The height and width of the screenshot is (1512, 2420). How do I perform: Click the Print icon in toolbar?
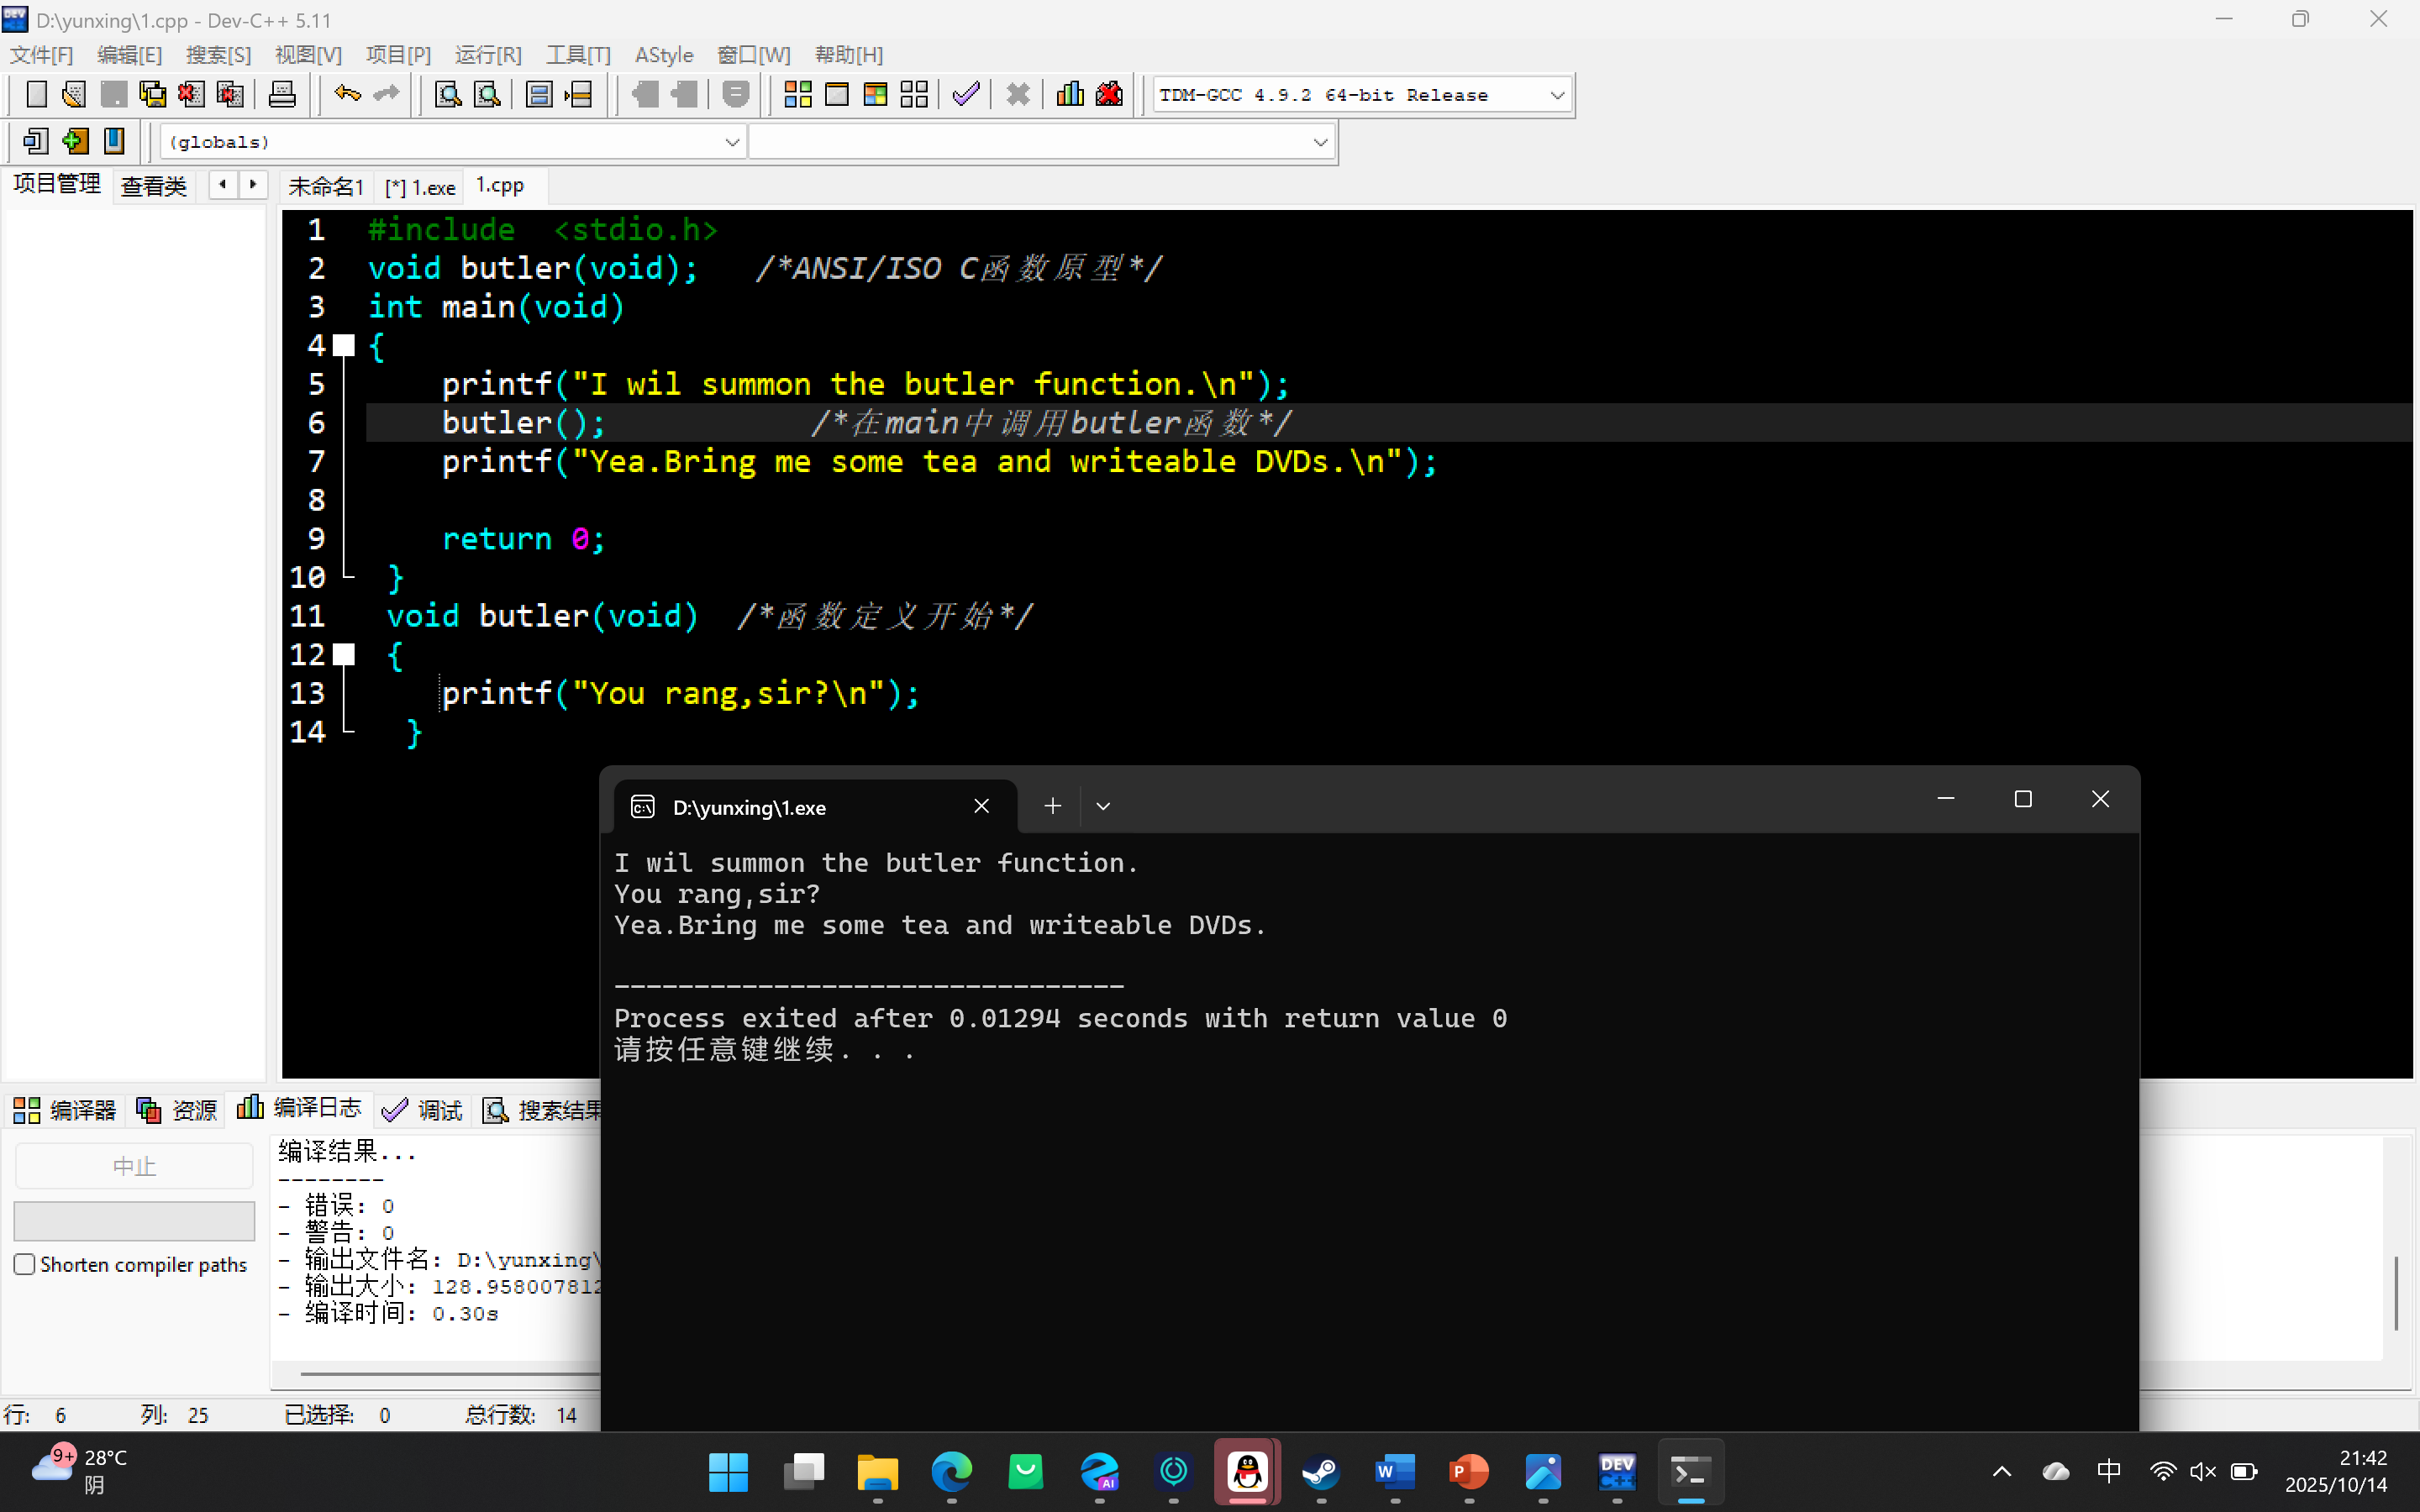(282, 95)
